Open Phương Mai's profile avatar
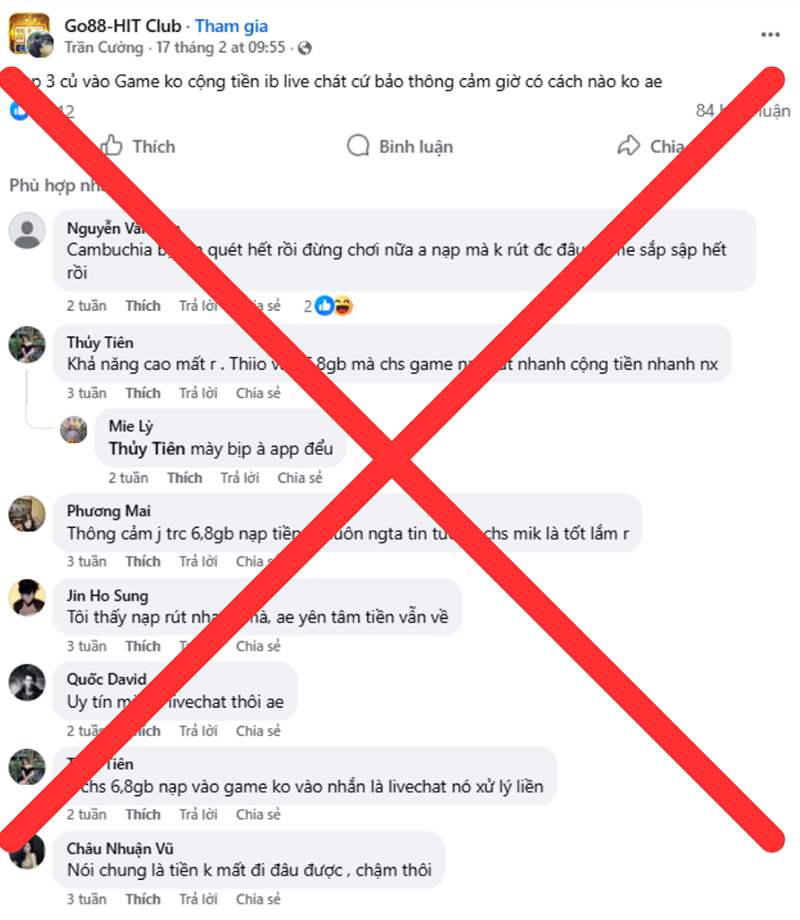The width and height of the screenshot is (800, 920). pos(27,513)
